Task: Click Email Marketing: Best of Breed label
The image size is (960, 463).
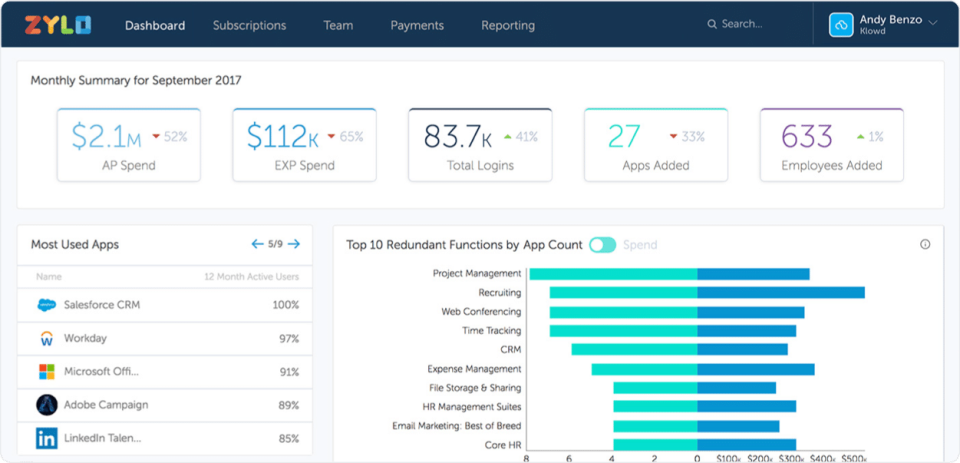Action: [x=457, y=426]
